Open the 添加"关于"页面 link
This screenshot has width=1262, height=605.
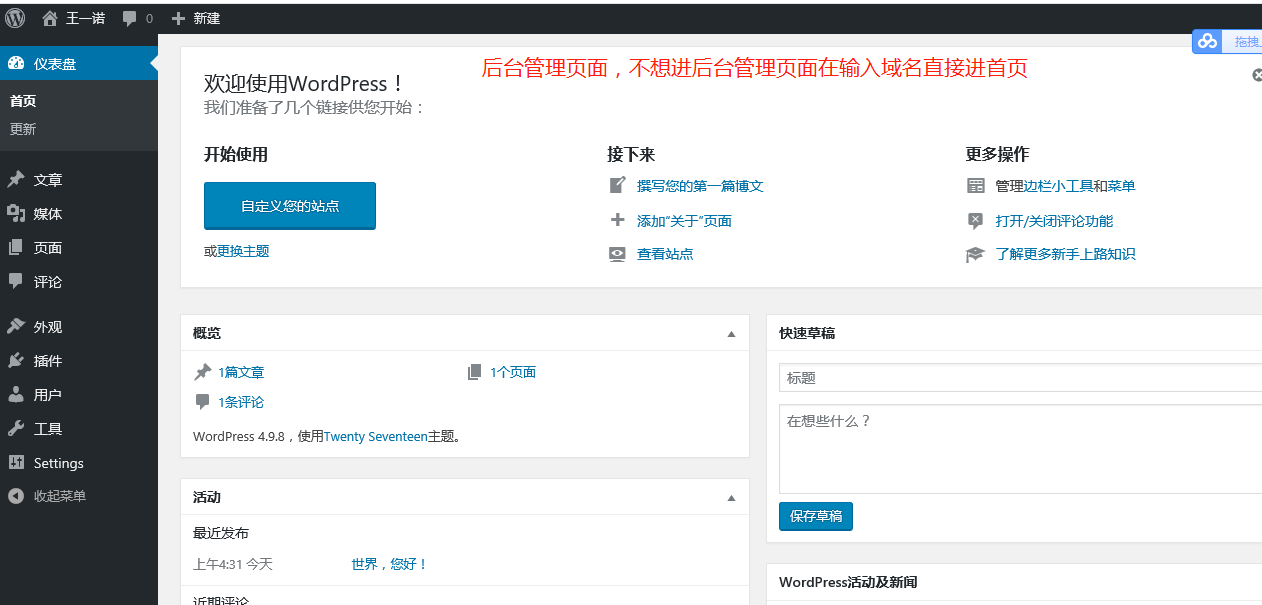(x=684, y=221)
